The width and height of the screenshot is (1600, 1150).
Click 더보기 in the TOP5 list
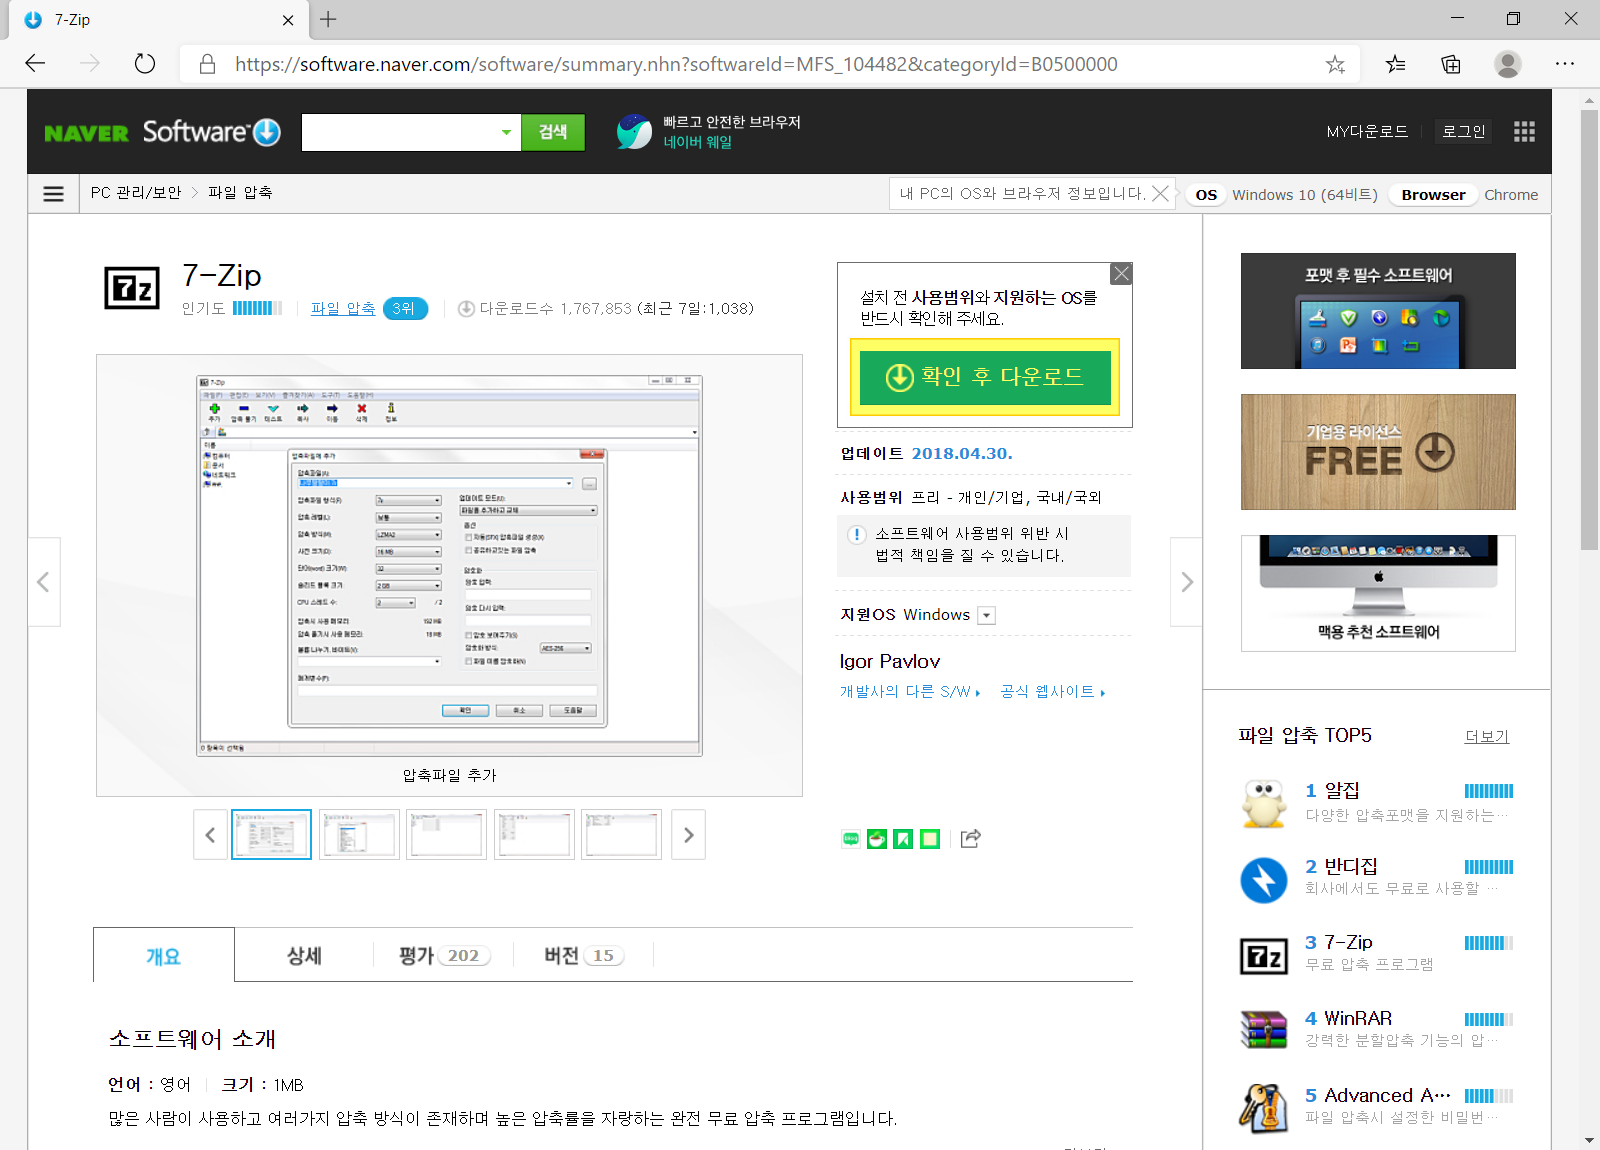tap(1487, 736)
